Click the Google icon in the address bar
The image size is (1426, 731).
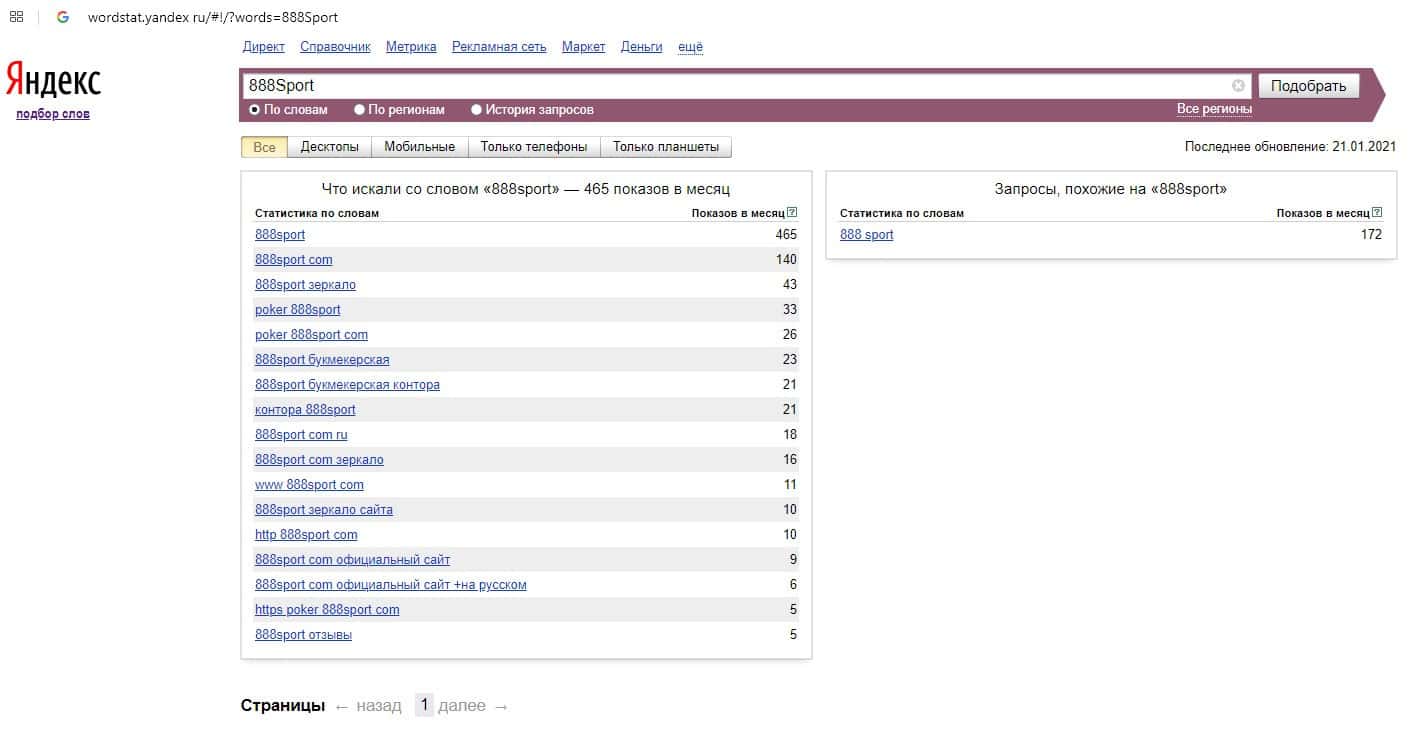point(63,17)
